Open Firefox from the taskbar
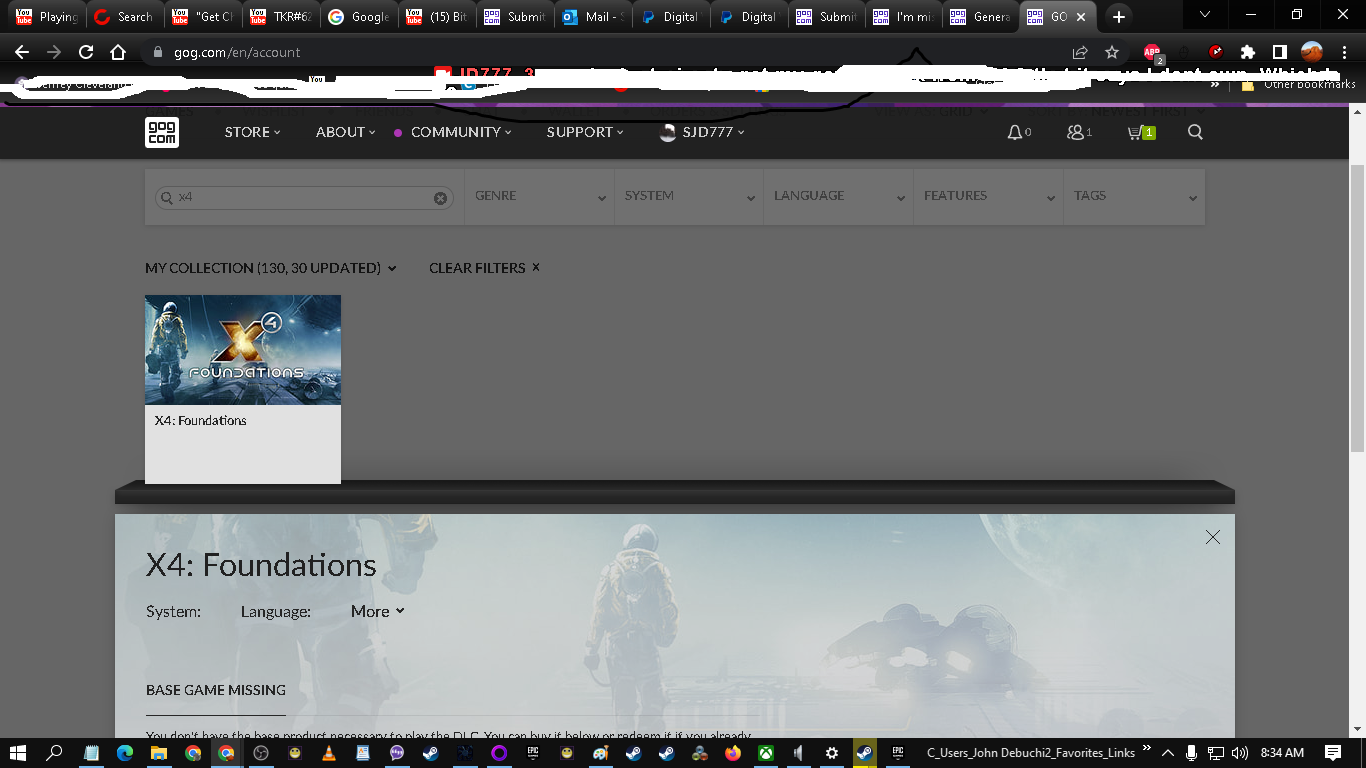The width and height of the screenshot is (1366, 768). [733, 753]
